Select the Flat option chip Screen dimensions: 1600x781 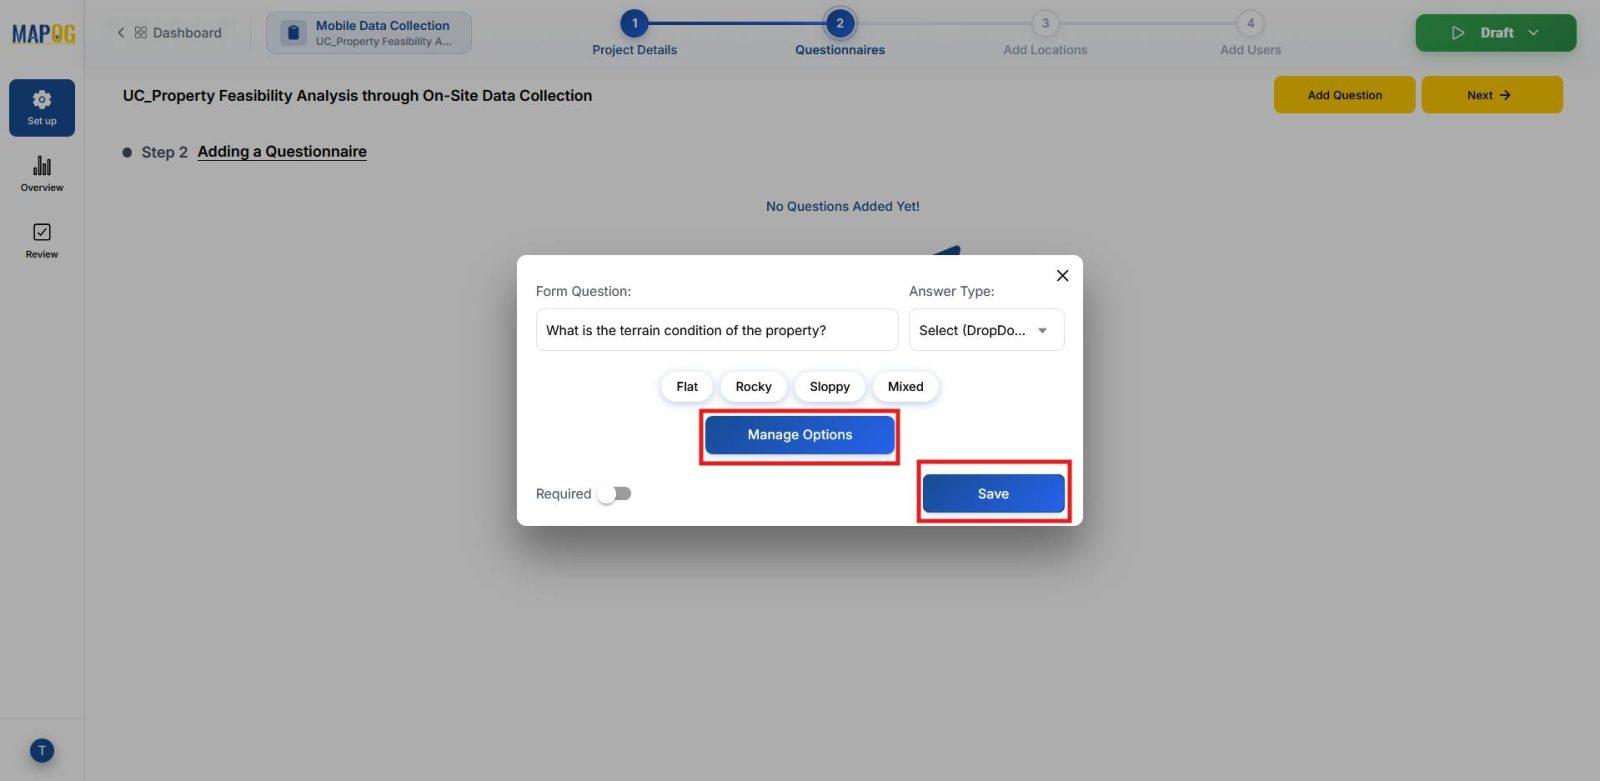(687, 387)
